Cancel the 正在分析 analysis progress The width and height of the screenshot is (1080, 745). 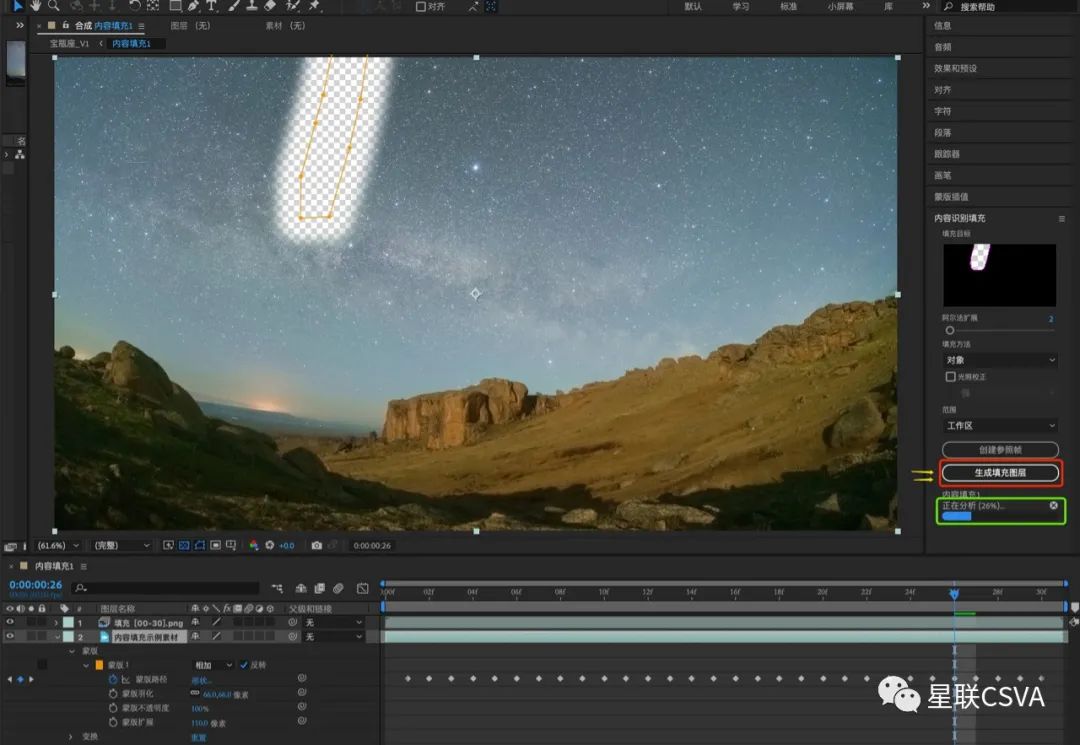point(1053,506)
